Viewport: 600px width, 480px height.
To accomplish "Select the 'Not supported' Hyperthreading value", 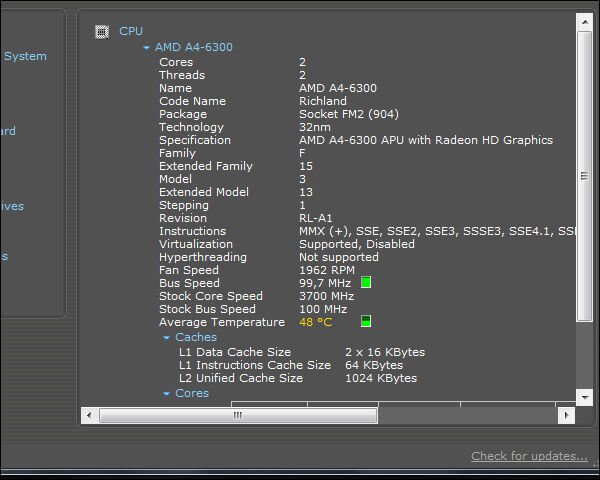I will (x=339, y=257).
